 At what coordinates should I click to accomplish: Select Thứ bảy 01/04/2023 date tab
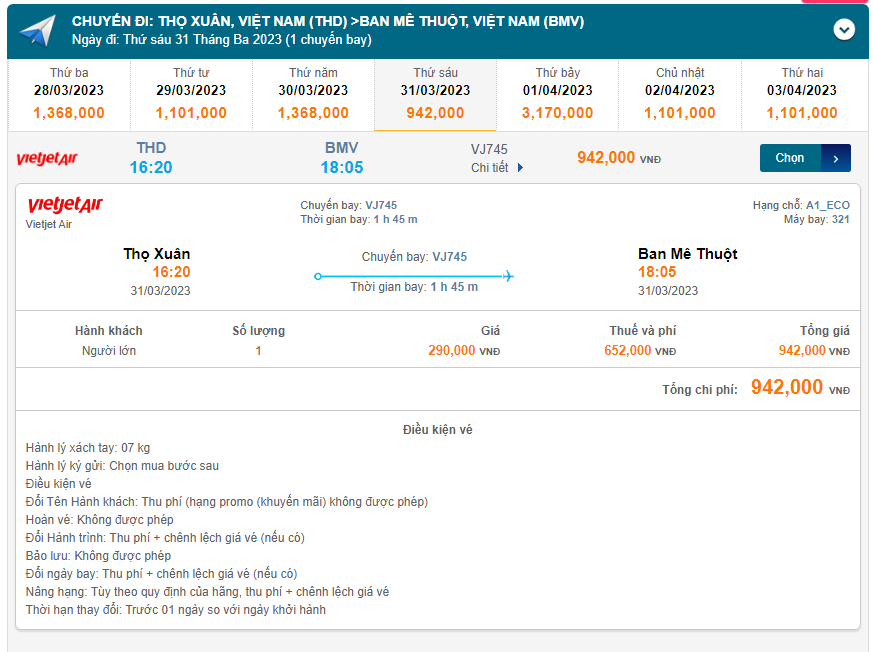557,94
